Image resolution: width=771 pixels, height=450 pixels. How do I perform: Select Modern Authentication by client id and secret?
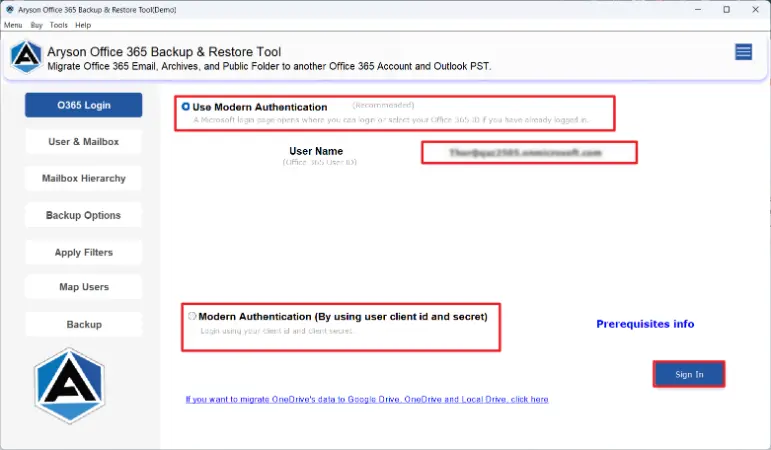pos(192,316)
